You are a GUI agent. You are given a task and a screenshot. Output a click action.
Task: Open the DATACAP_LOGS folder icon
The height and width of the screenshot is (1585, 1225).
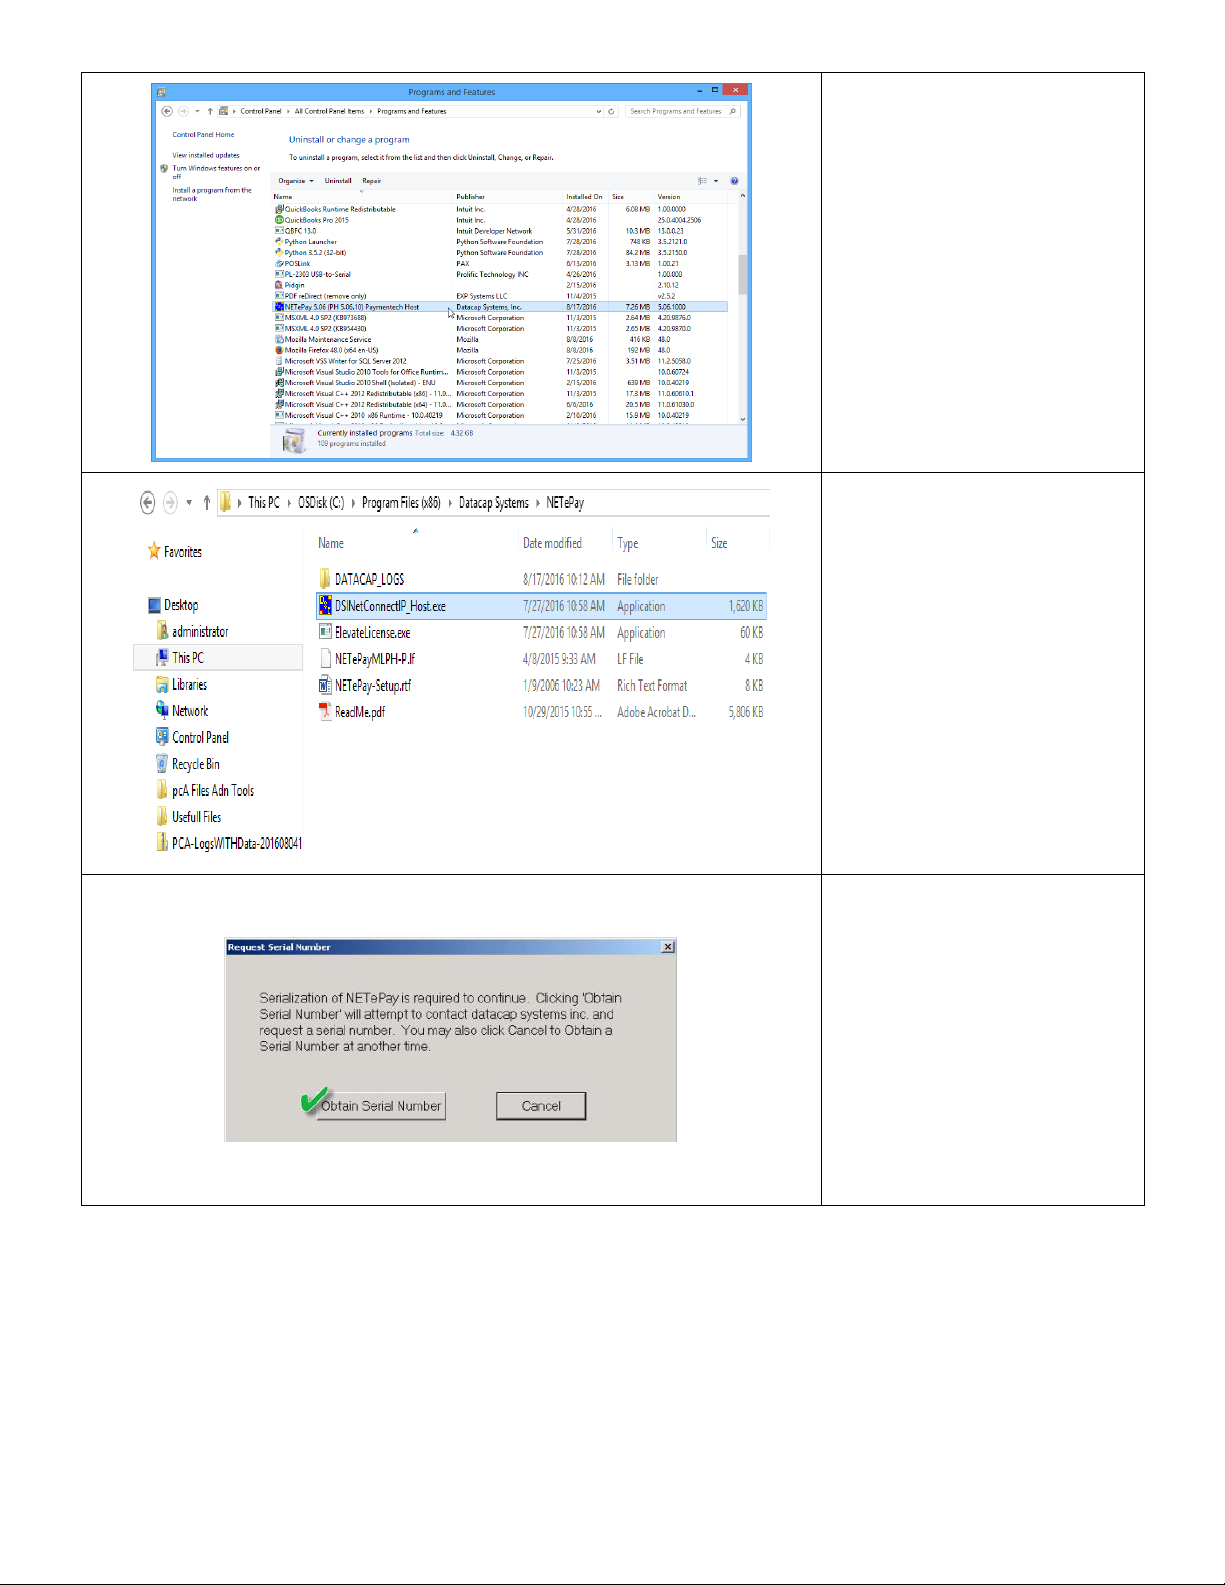325,579
